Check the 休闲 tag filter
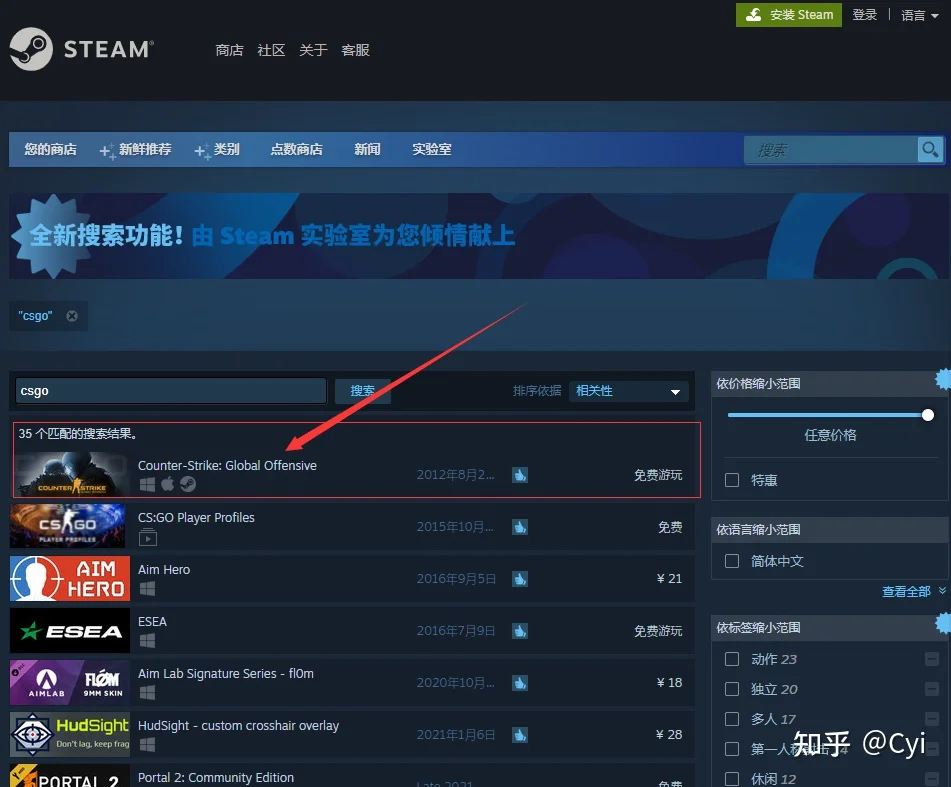951x787 pixels. tap(732, 779)
